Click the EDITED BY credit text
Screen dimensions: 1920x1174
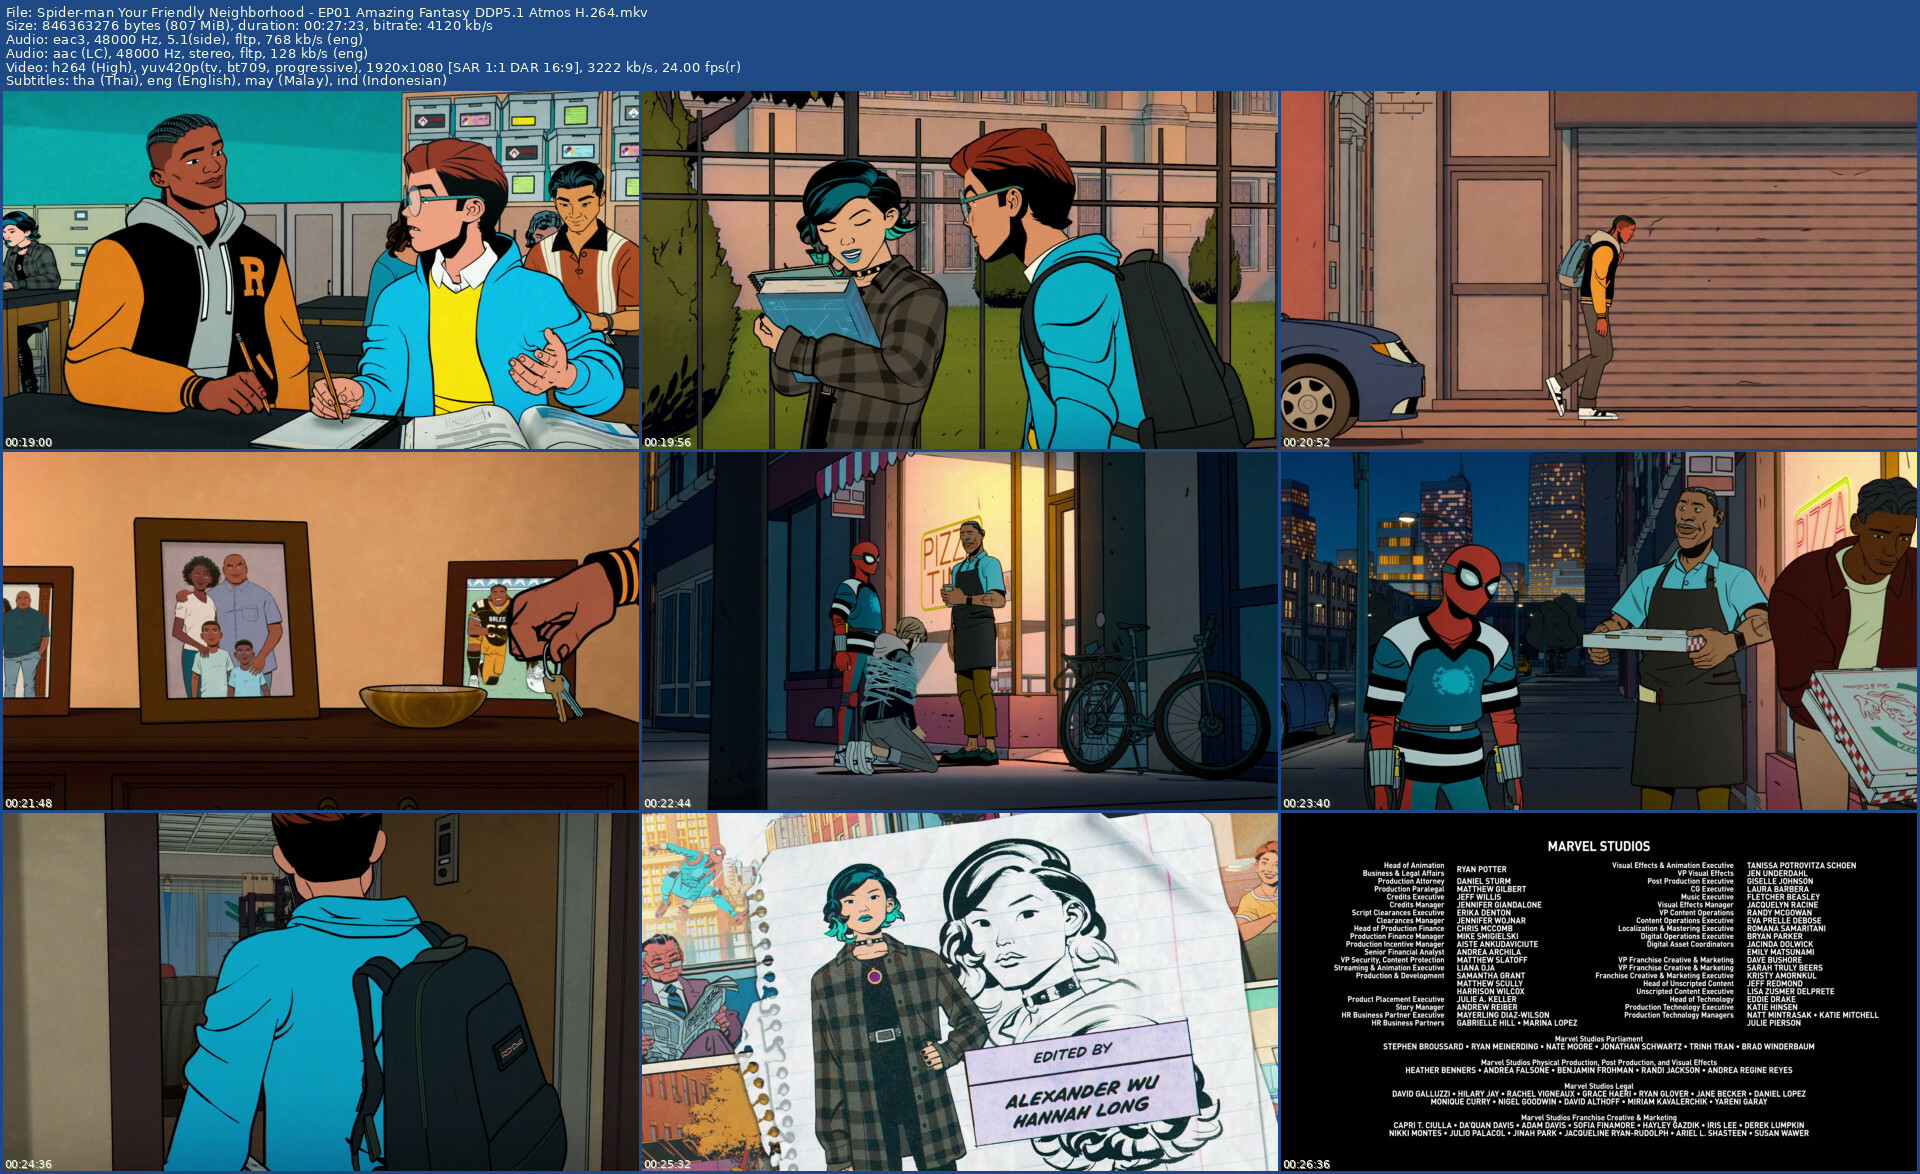pos(1073,1053)
